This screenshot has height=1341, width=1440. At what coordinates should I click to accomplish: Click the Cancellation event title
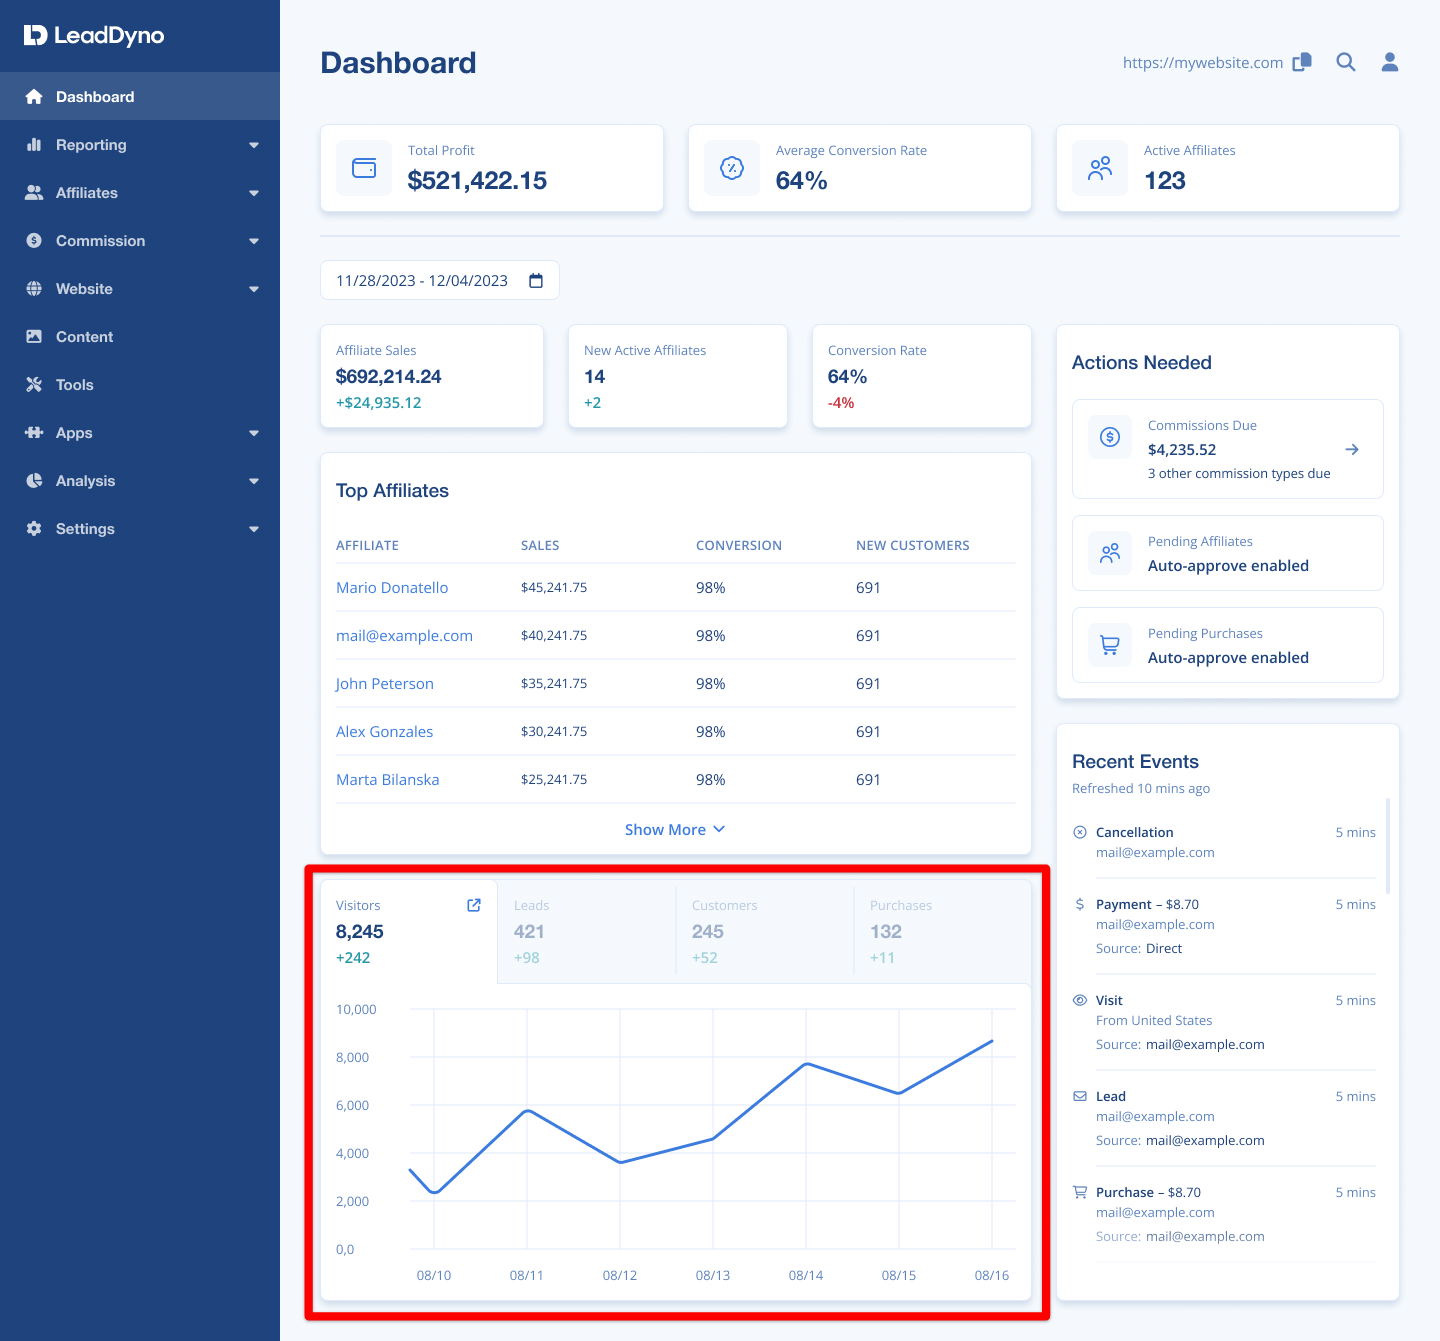pyautogui.click(x=1135, y=832)
